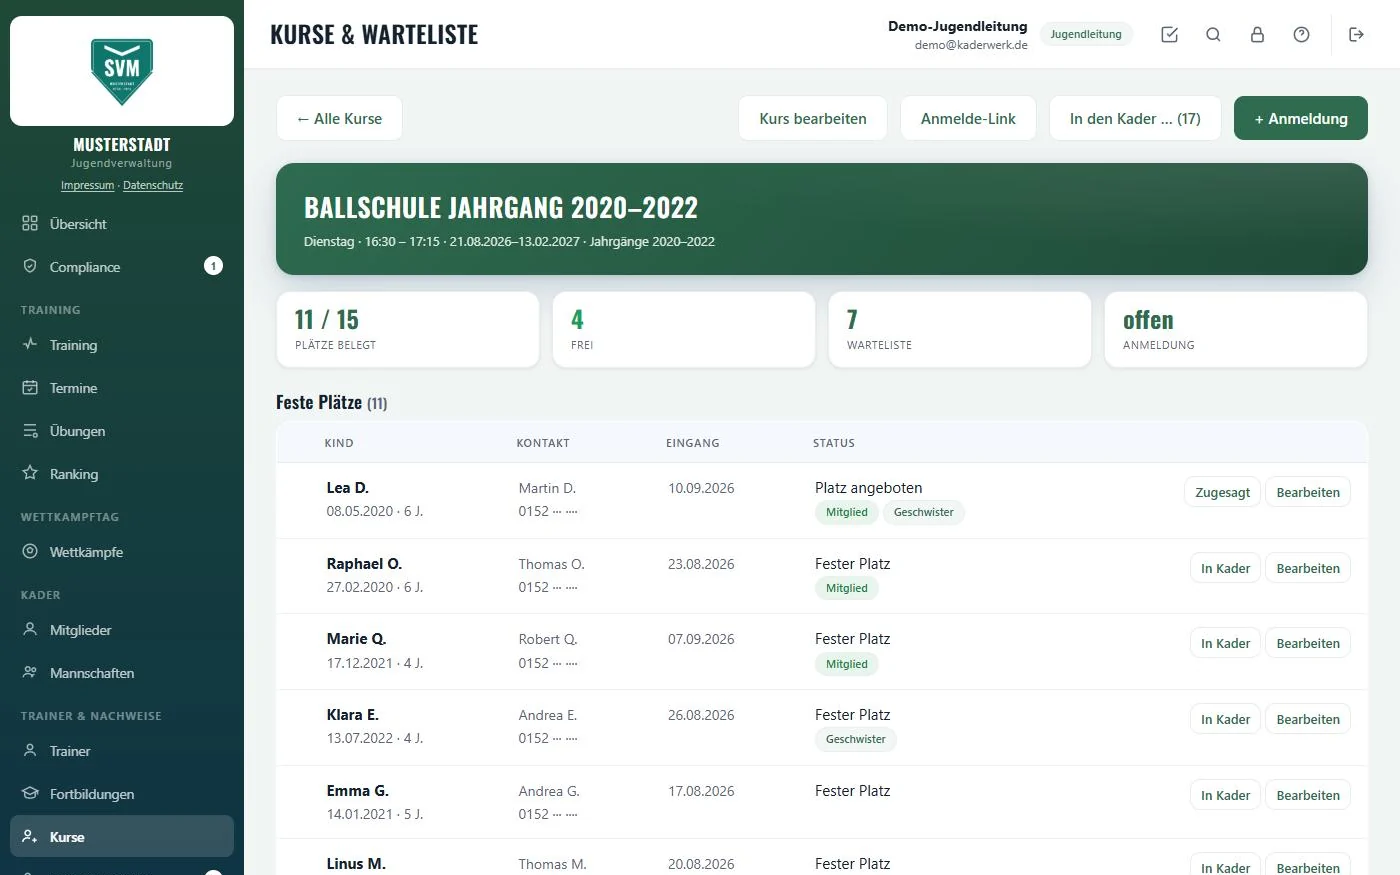Mark Lea D. as Zugesagt
Screen dimensions: 1400x875
[1223, 492]
